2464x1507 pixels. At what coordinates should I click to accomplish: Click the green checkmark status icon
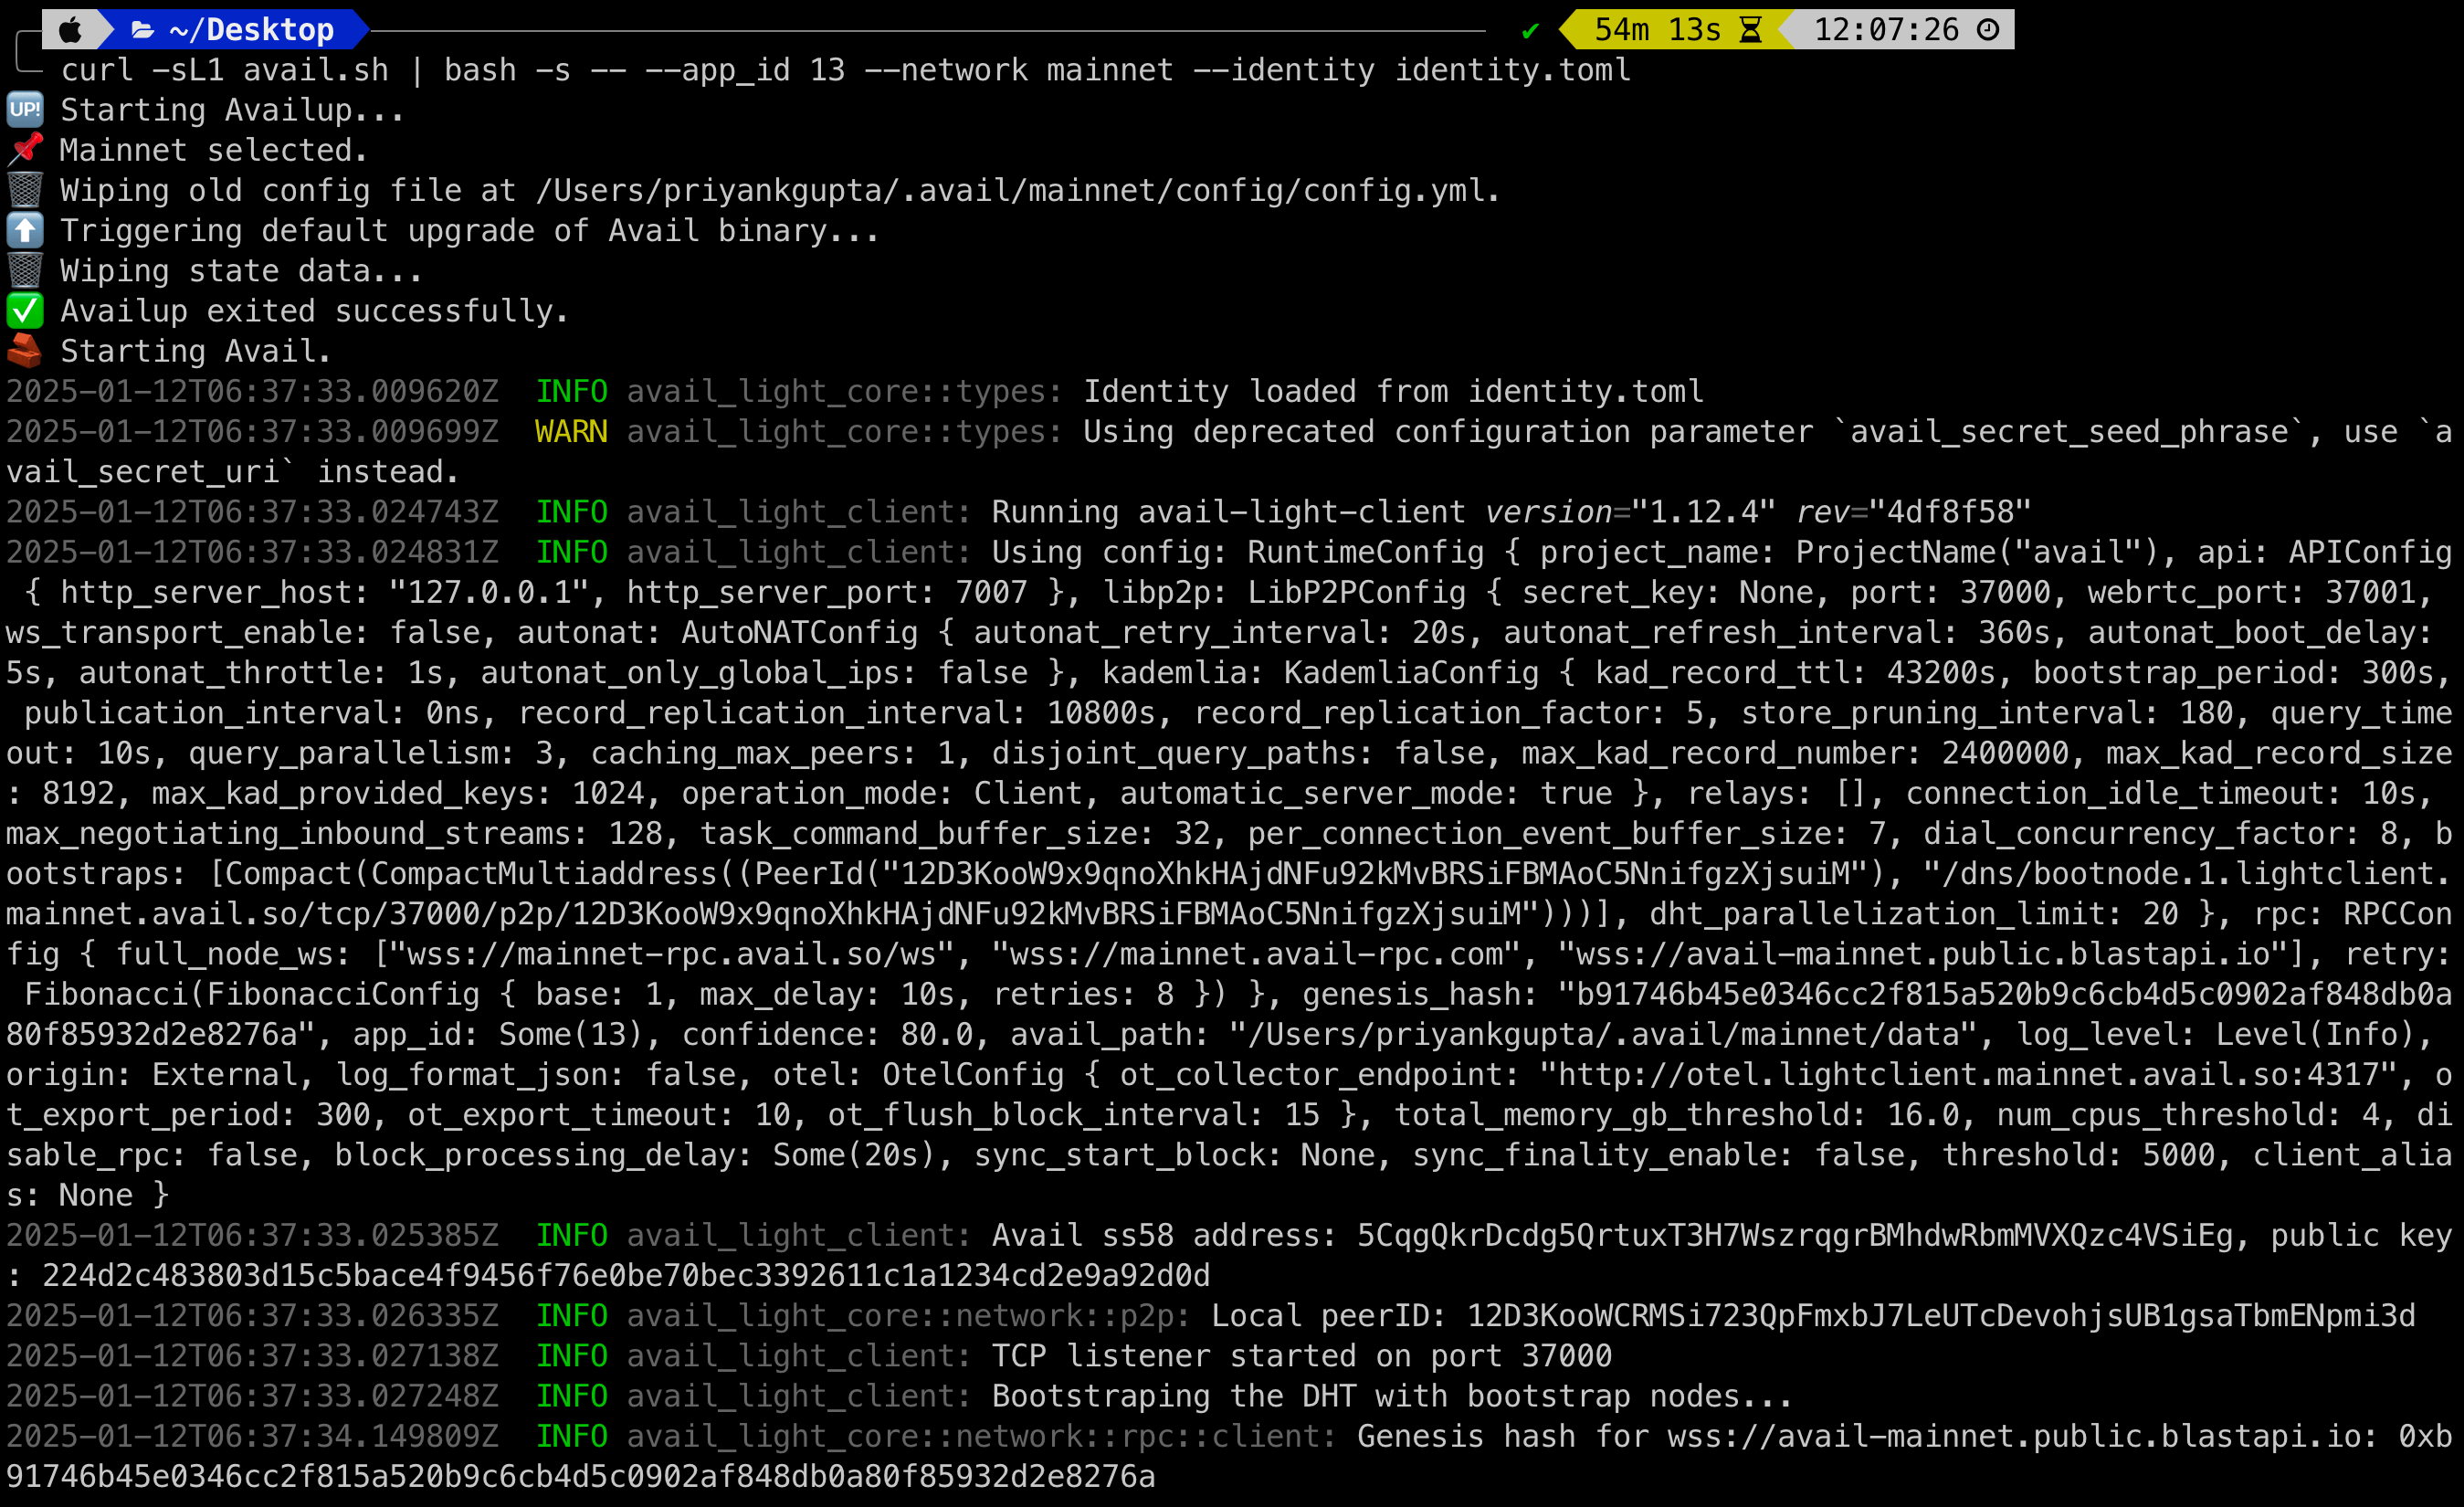[1529, 31]
